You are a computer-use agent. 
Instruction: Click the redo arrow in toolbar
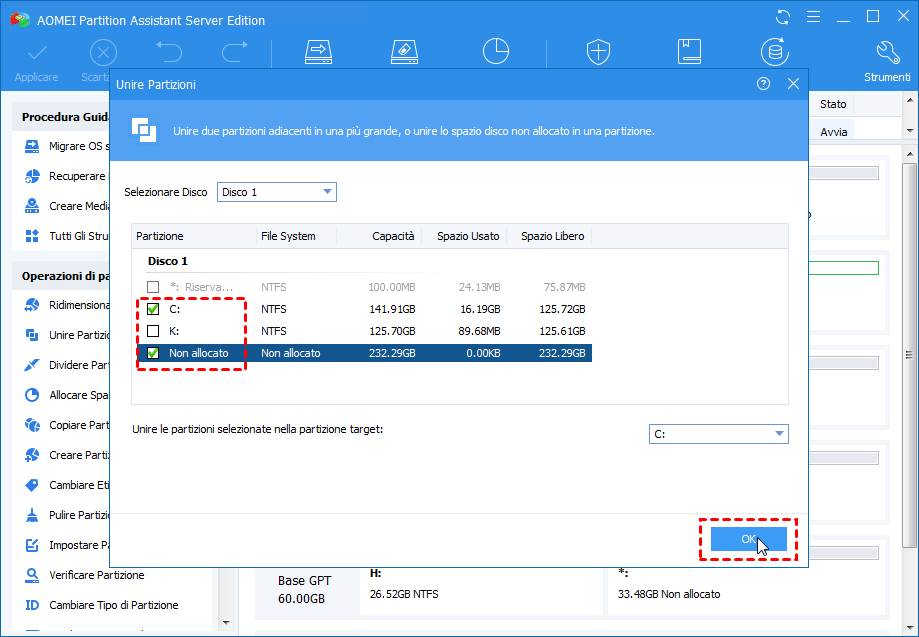pyautogui.click(x=234, y=52)
